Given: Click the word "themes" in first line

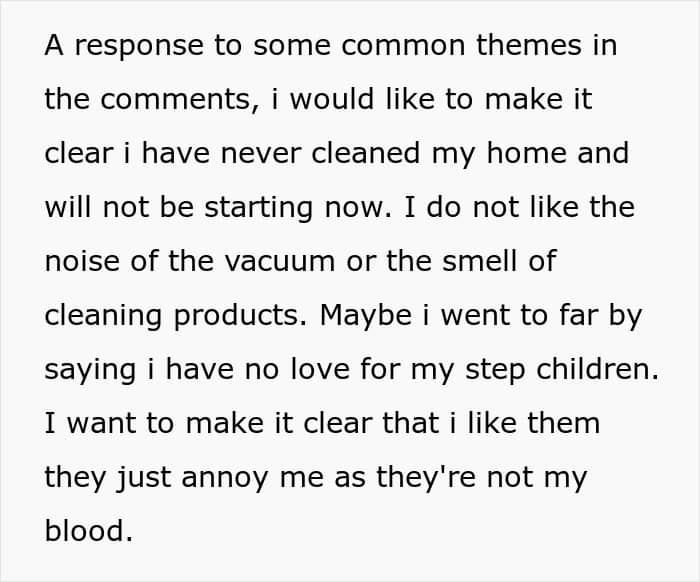Looking at the screenshot, I should point(529,45).
